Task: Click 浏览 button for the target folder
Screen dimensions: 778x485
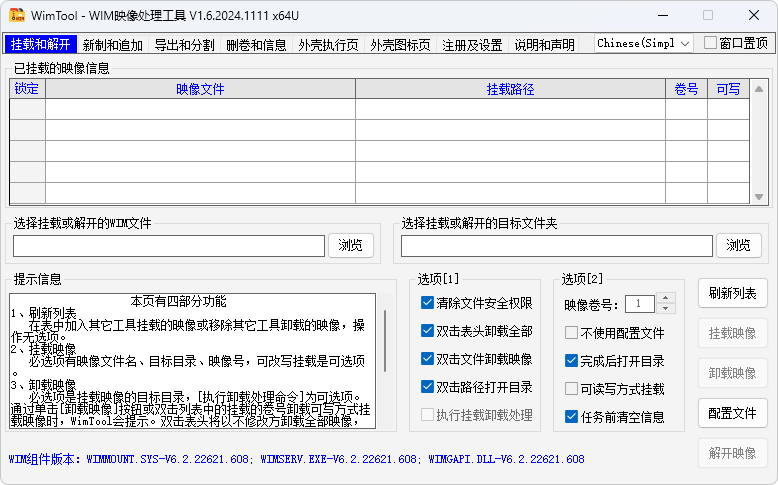Action: tap(739, 245)
